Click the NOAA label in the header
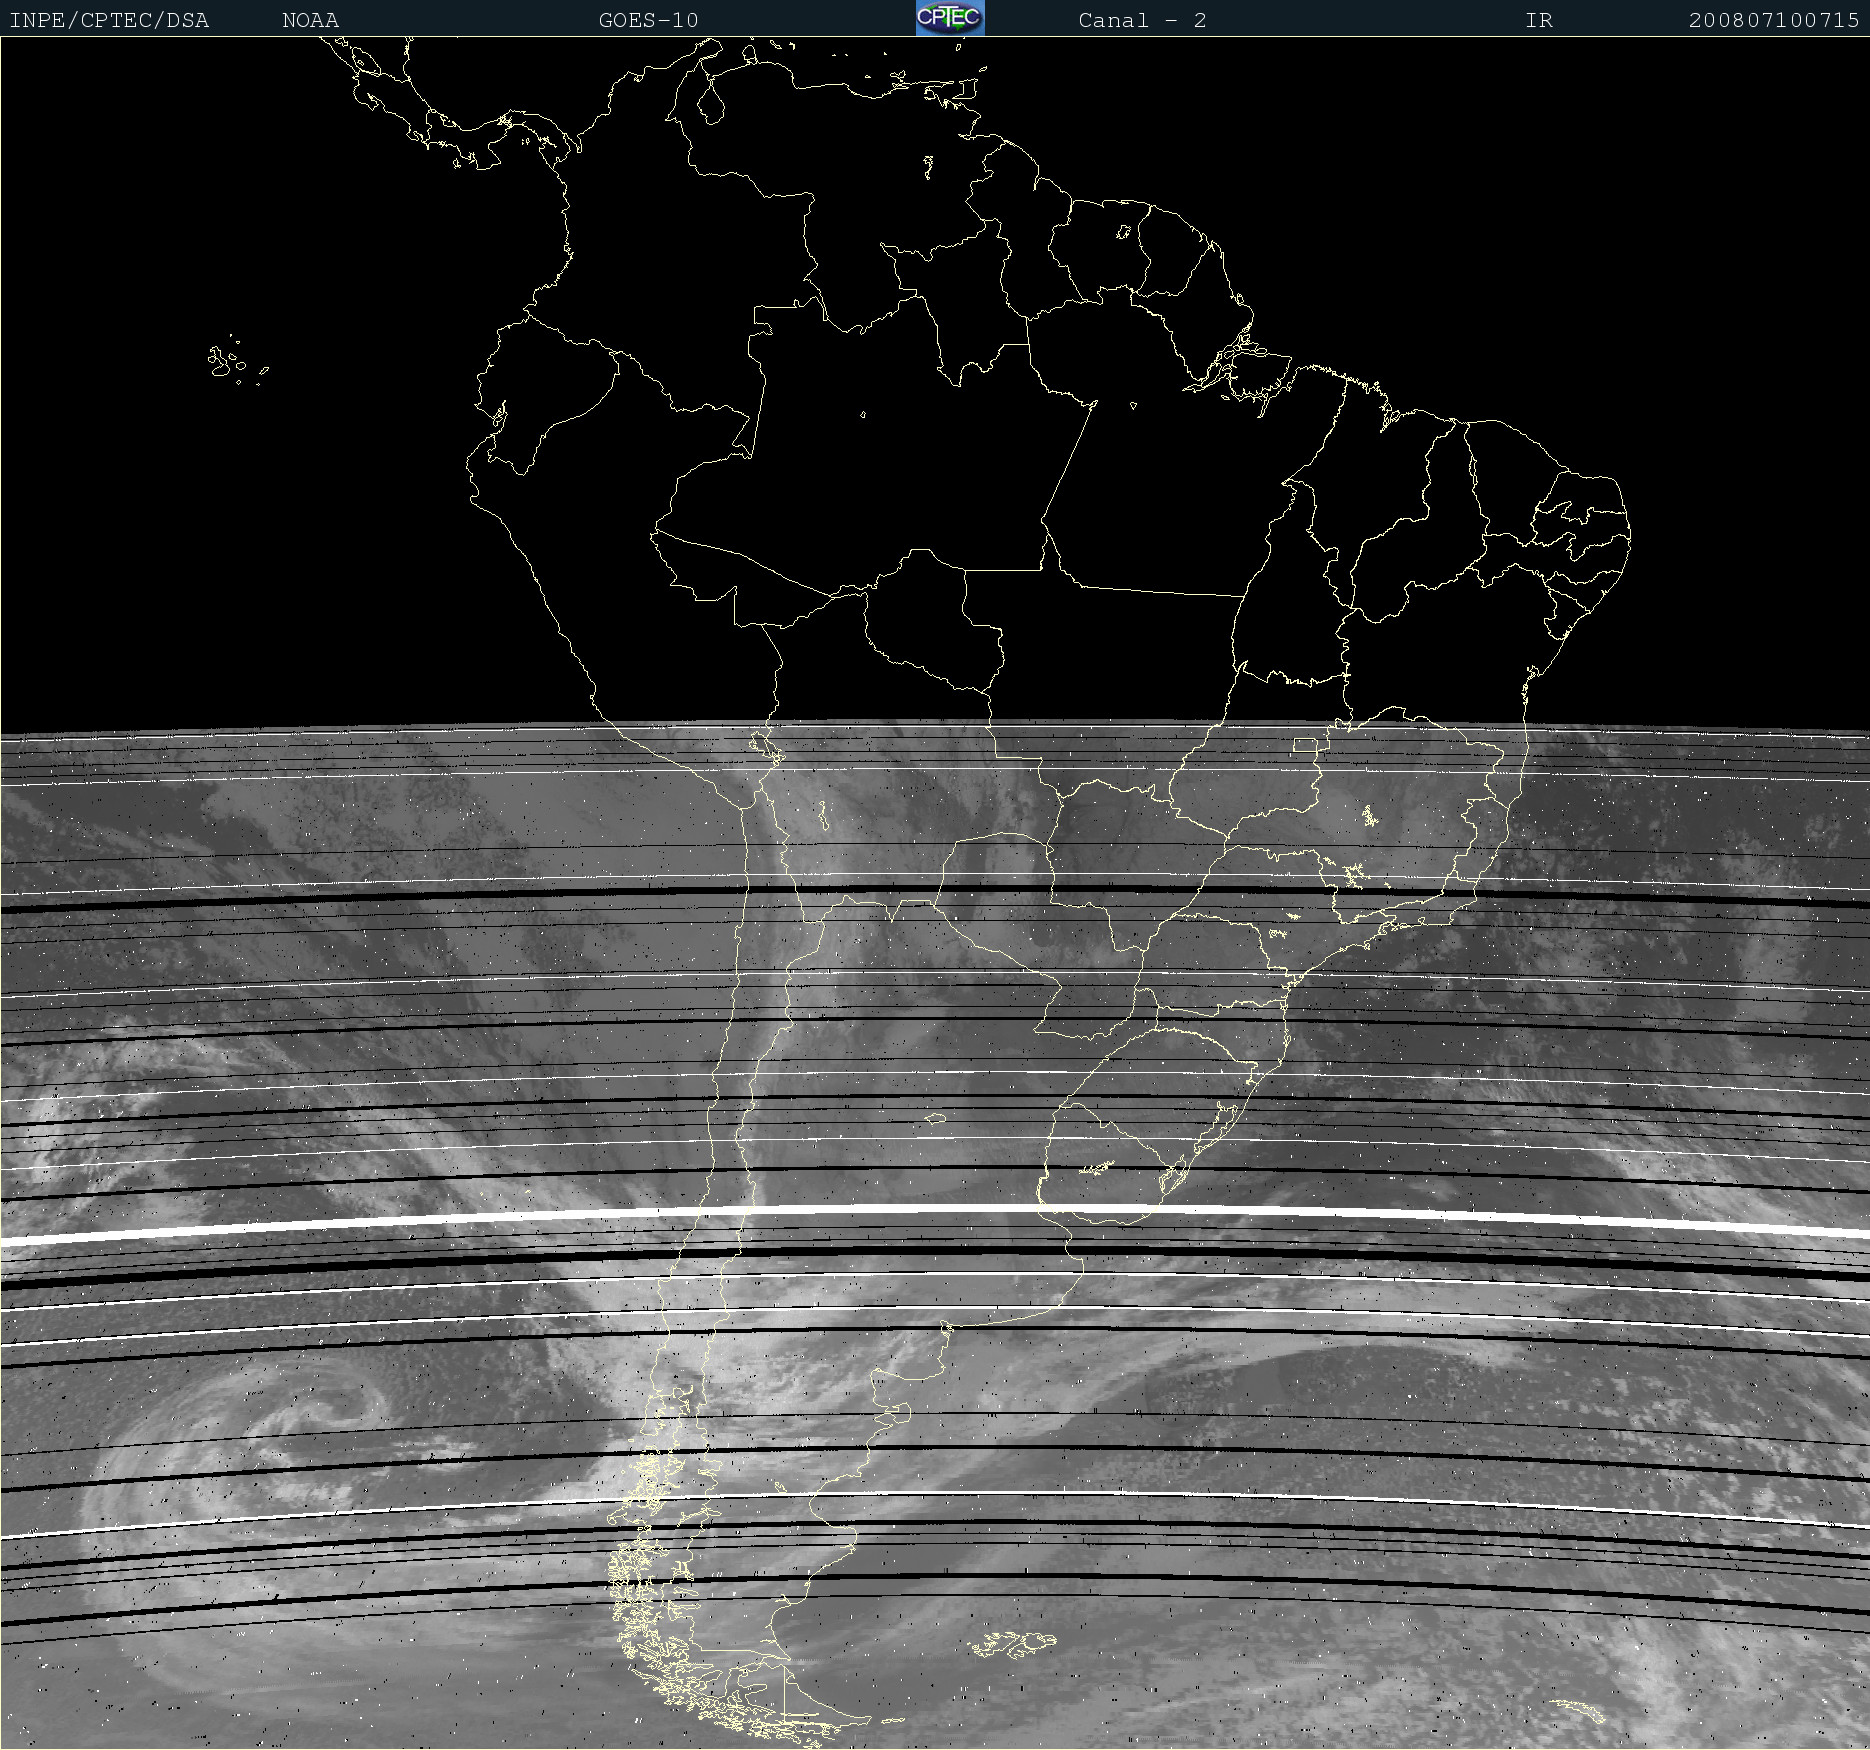 click(x=311, y=20)
